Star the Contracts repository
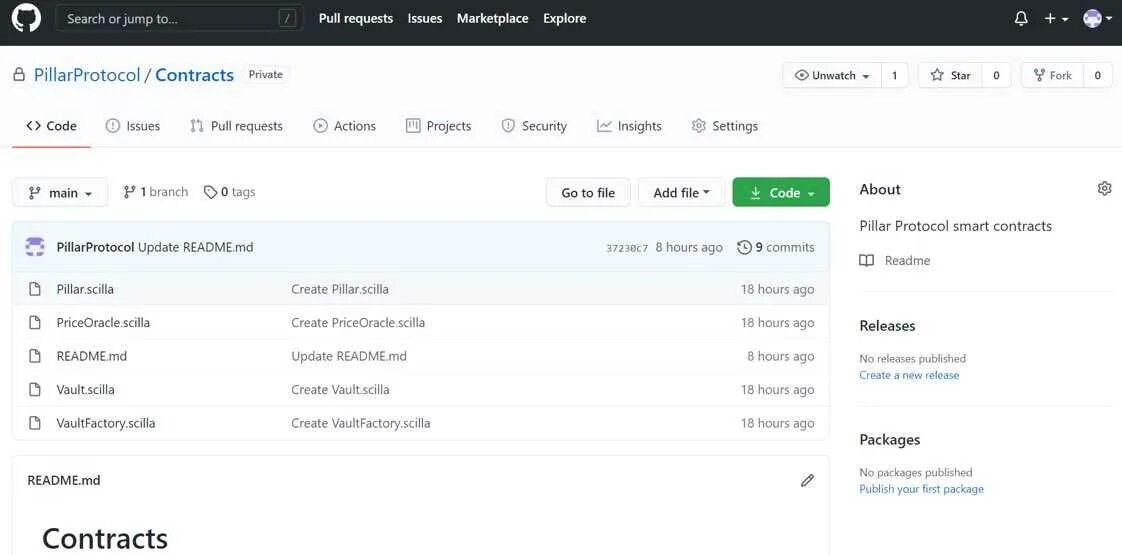 point(950,75)
